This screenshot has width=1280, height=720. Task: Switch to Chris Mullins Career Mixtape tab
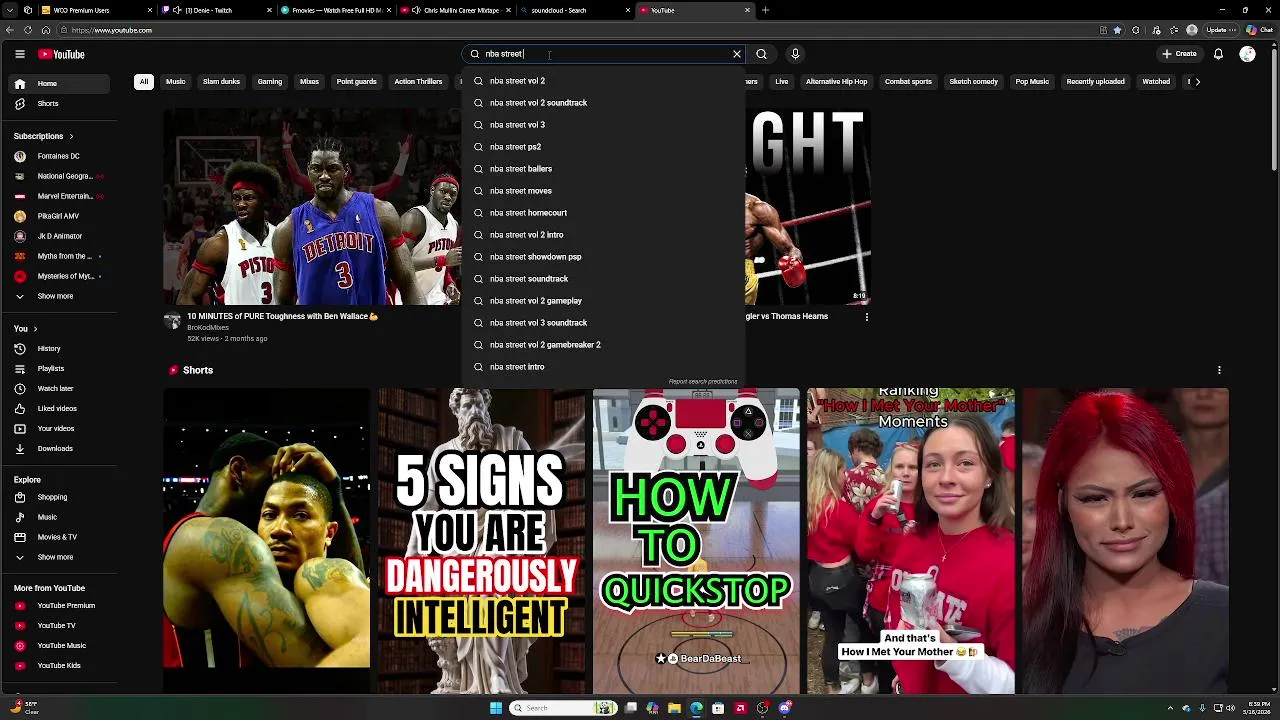coord(454,10)
